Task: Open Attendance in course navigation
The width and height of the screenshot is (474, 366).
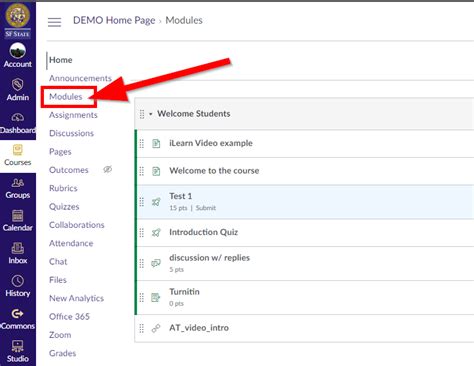Action: coord(71,243)
